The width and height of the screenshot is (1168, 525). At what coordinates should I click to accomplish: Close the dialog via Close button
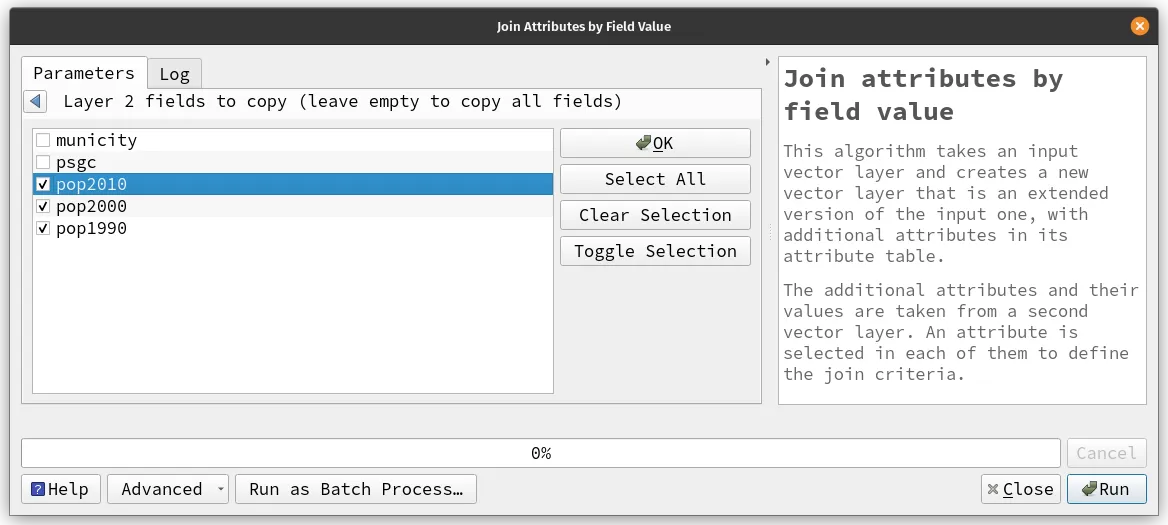[1021, 489]
